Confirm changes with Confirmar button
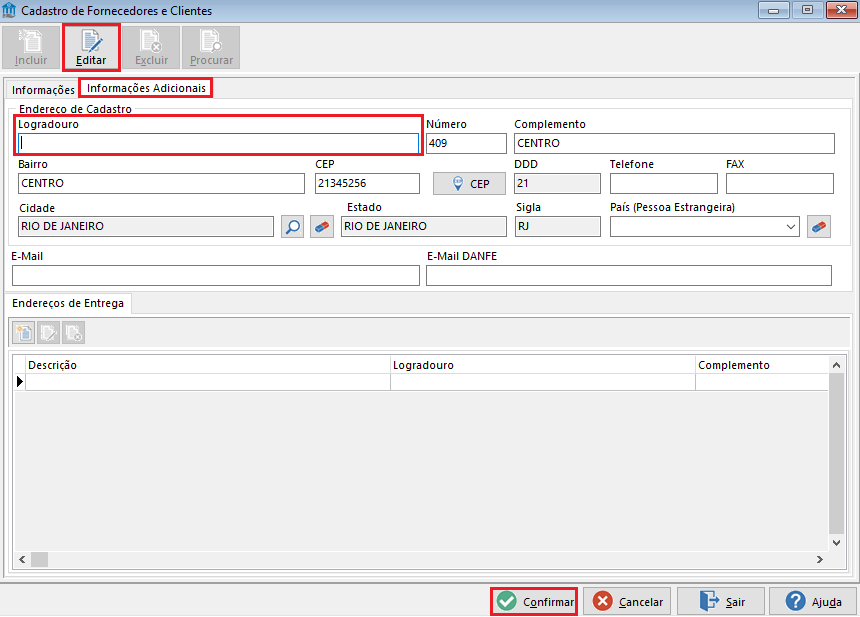860x617 pixels. pos(534,602)
